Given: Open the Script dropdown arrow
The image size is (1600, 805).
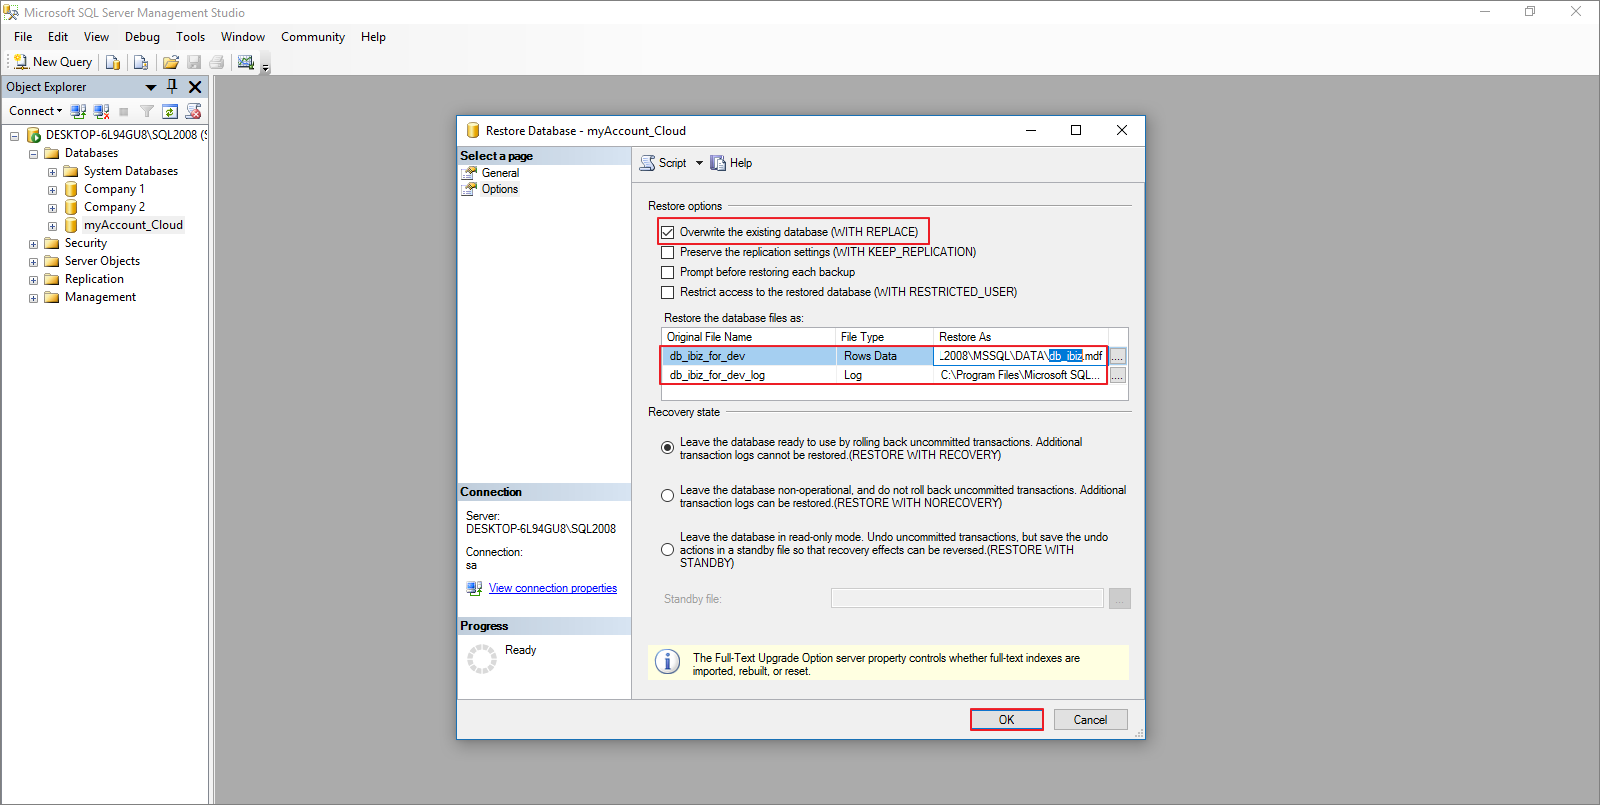Looking at the screenshot, I should 699,163.
